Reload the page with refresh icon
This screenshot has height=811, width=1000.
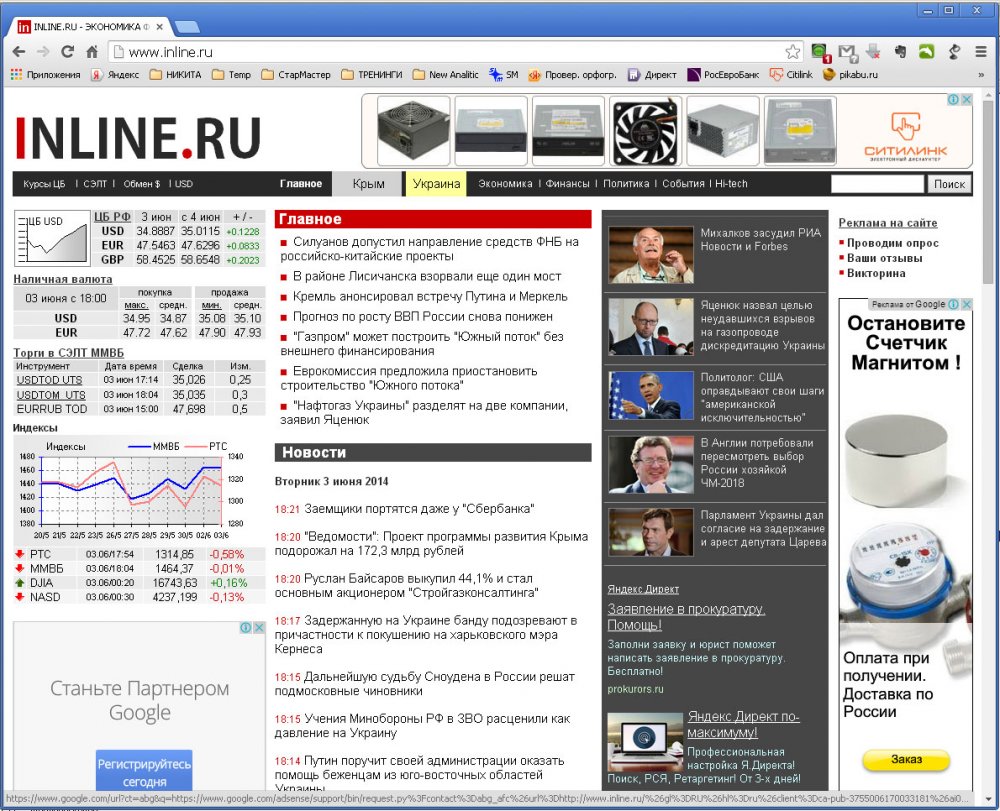(x=68, y=52)
